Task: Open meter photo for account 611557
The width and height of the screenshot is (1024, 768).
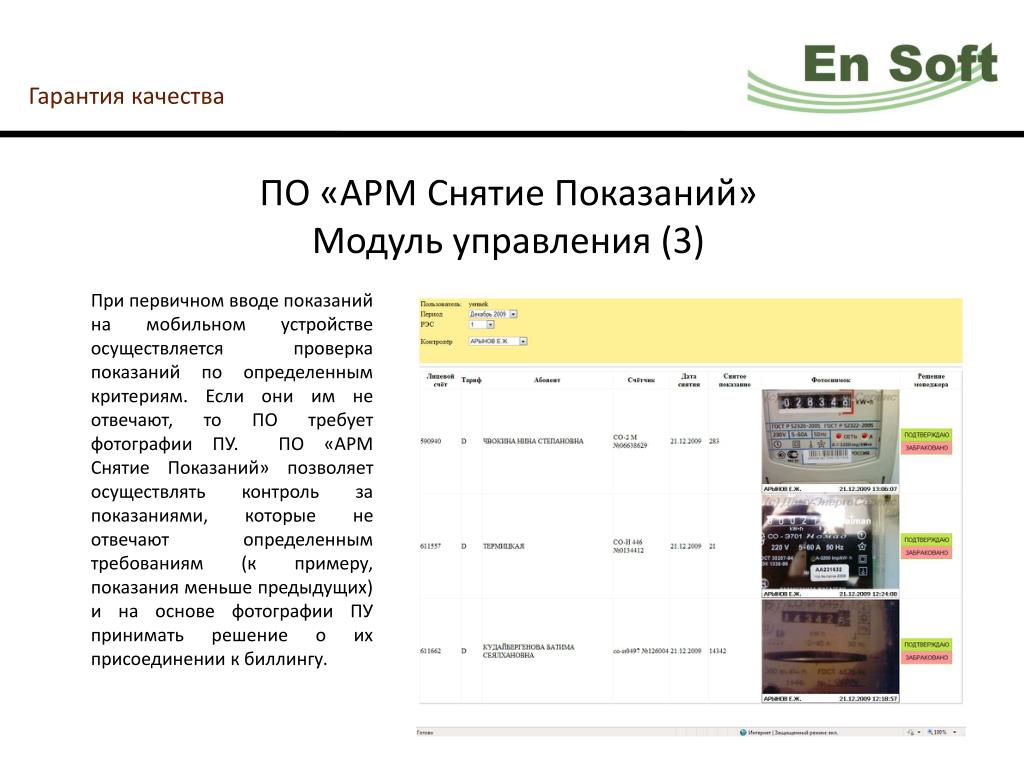Action: 830,546
